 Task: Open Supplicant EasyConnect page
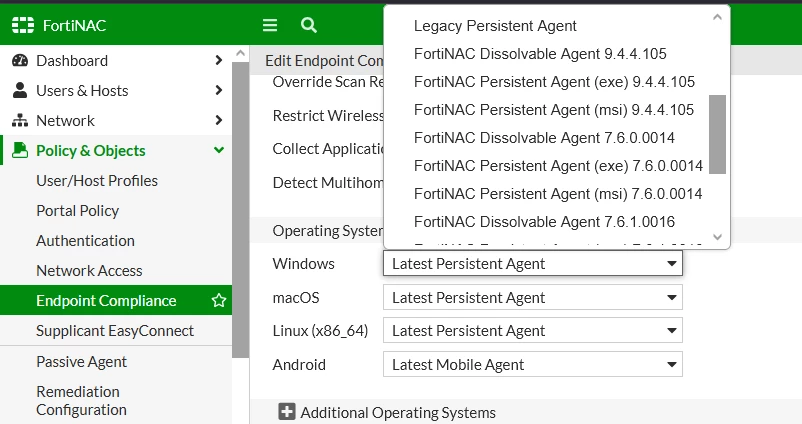tap(115, 330)
